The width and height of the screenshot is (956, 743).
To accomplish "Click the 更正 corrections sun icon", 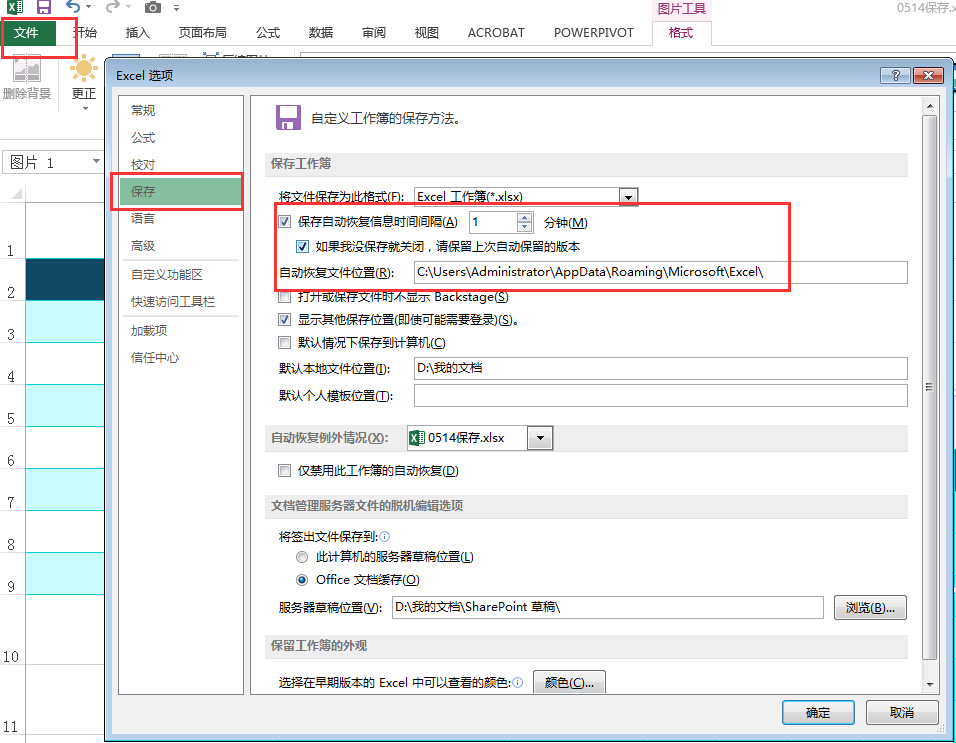I will coord(84,68).
